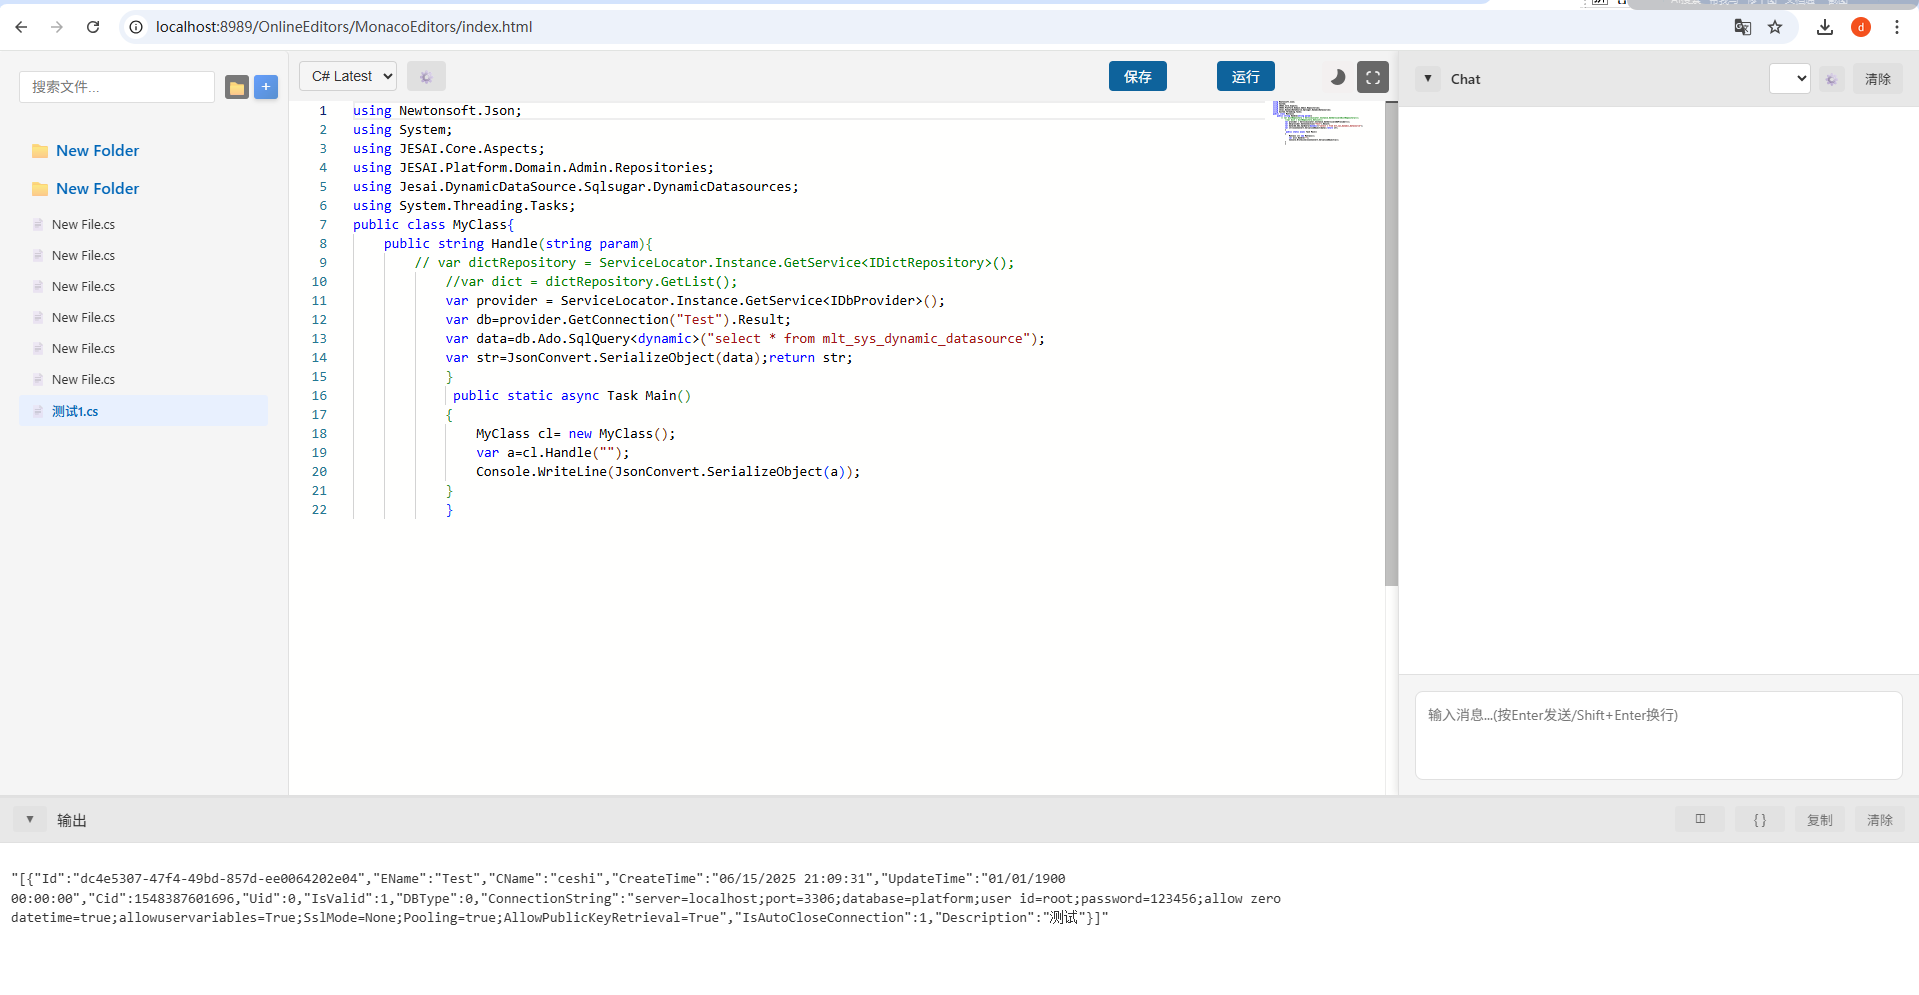Image resolution: width=1919 pixels, height=995 pixels.
Task: Open the C# Latest language dropdown
Action: 348,76
